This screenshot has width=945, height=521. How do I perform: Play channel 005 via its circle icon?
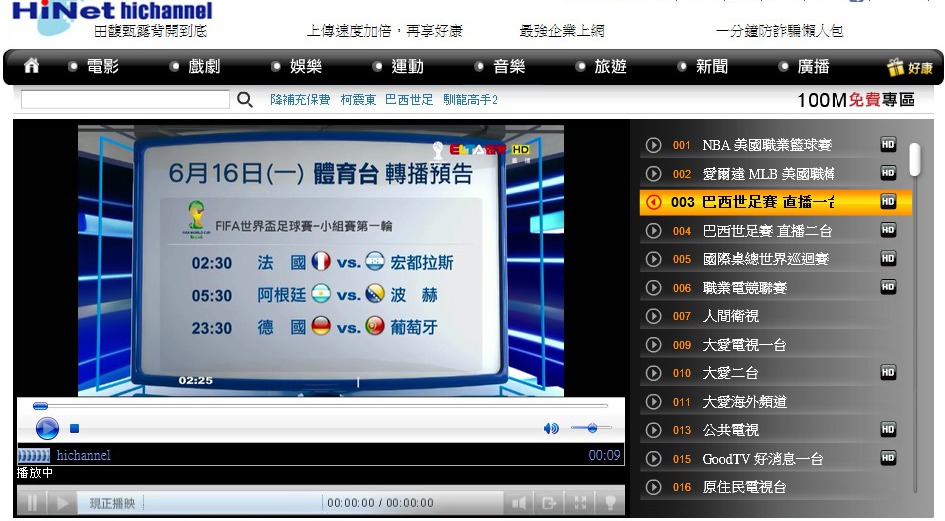click(653, 259)
